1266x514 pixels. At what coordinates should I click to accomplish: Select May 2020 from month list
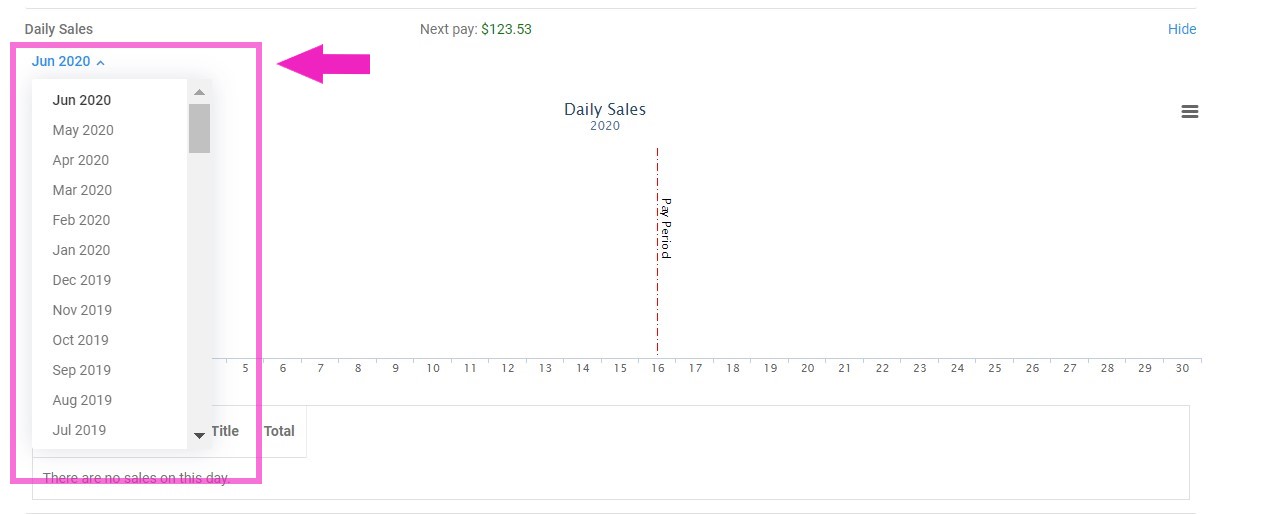pyautogui.click(x=83, y=130)
